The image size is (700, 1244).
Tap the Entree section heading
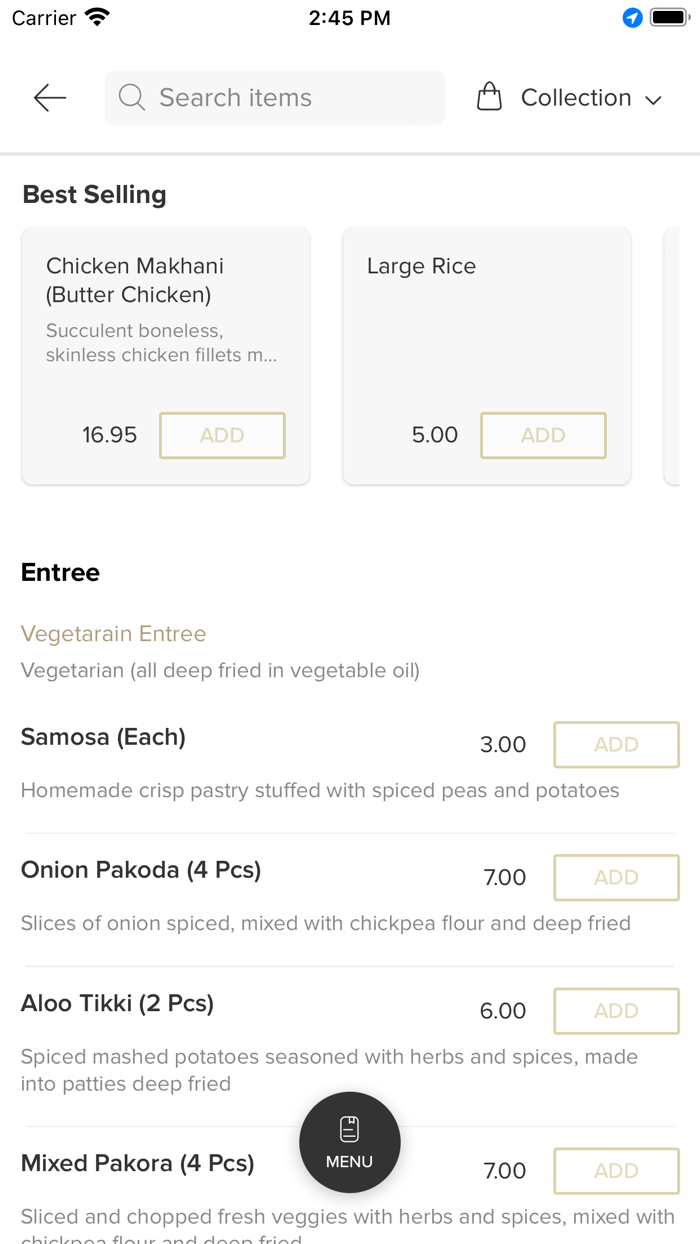[60, 572]
